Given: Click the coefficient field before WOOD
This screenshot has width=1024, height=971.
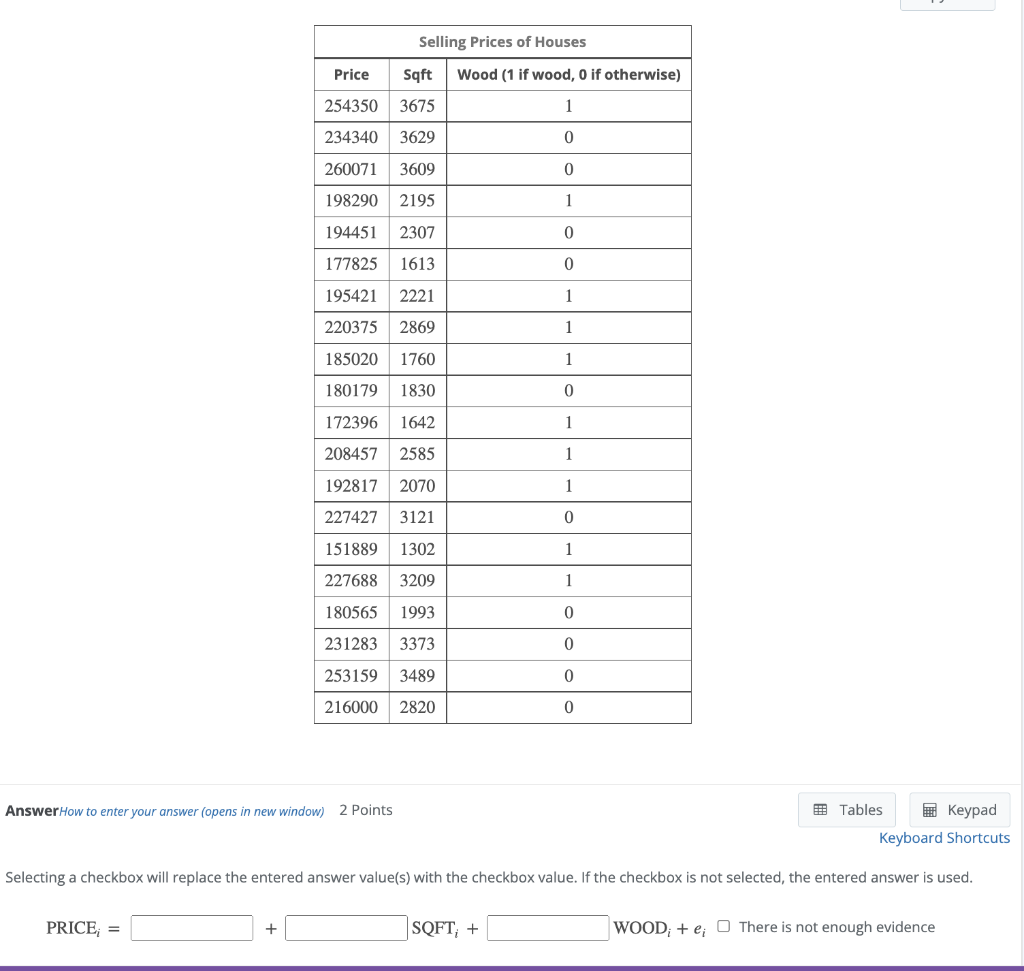Looking at the screenshot, I should (x=548, y=927).
